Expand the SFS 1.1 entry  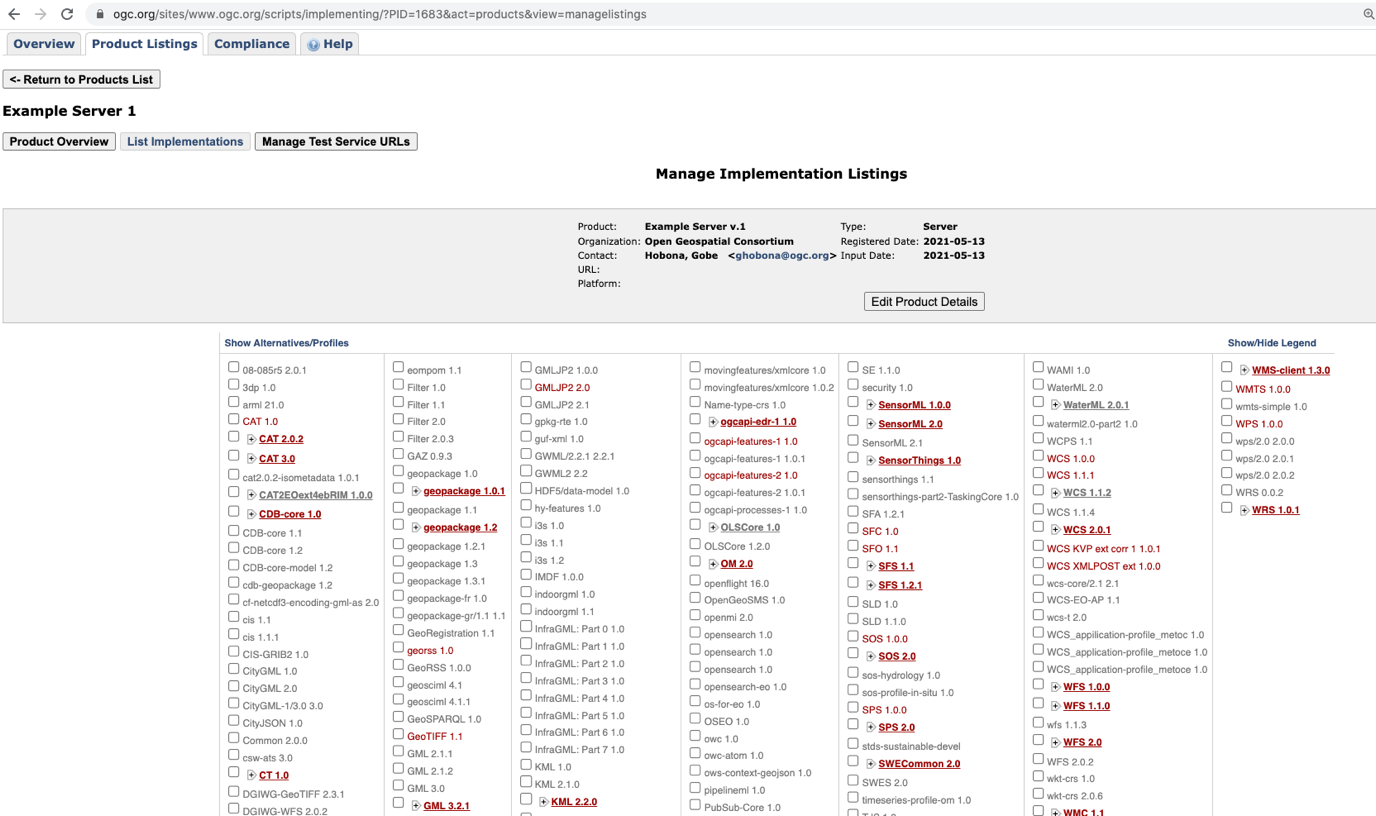[x=871, y=566]
